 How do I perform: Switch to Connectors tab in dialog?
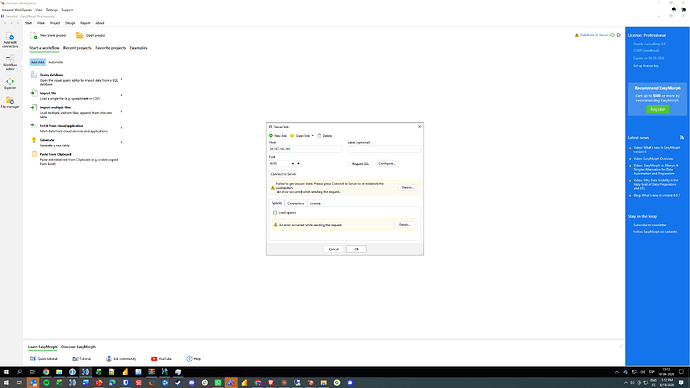coord(295,203)
